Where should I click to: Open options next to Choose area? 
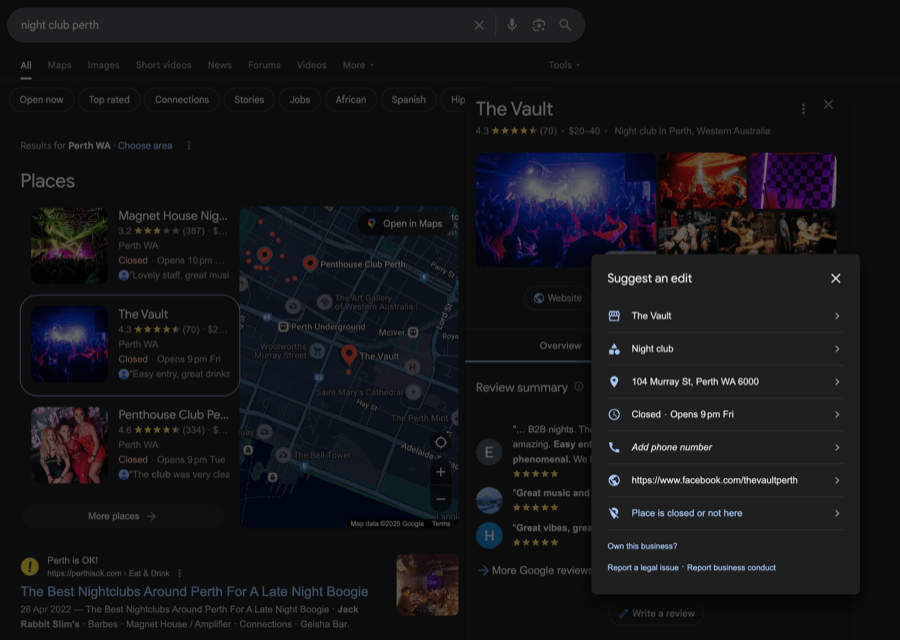[189, 146]
